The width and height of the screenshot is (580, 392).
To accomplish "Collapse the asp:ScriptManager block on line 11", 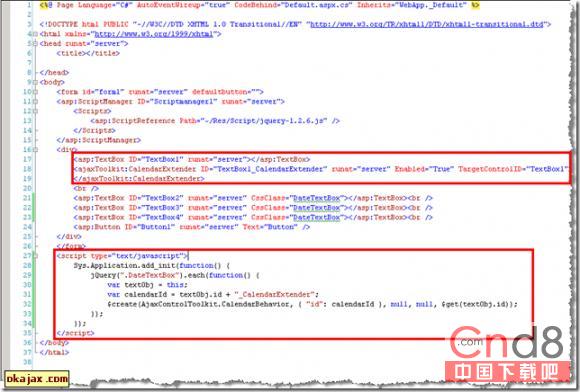I will (x=35, y=101).
